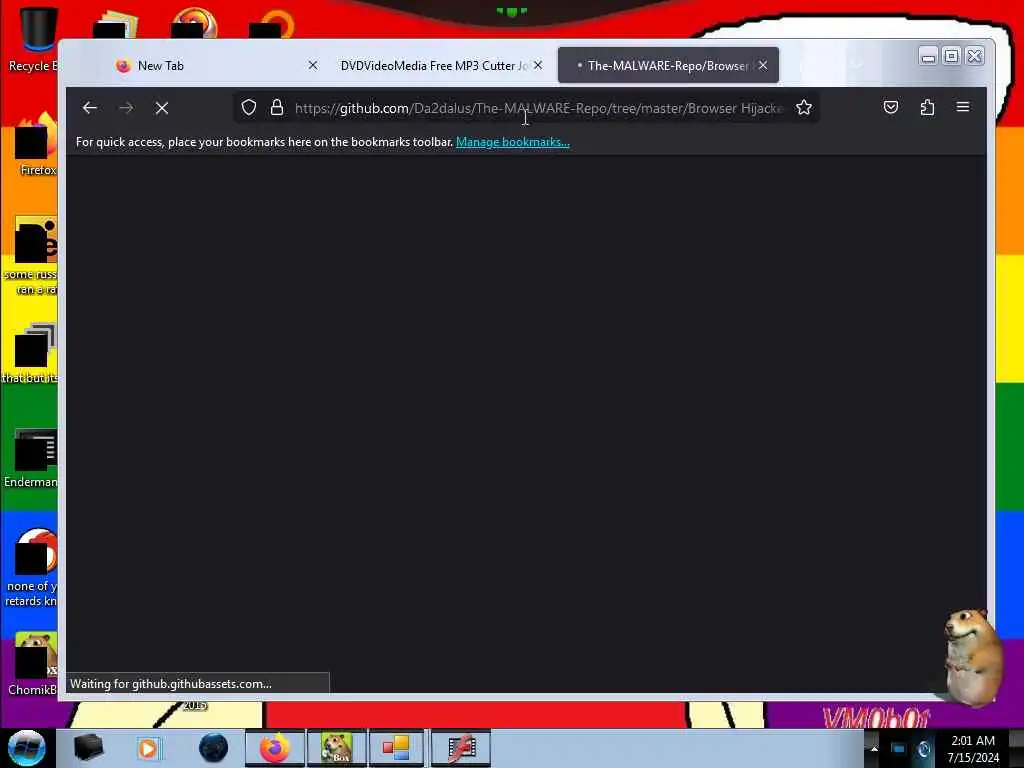1024x768 pixels.
Task: Open the Firefox hamburger application menu
Action: pos(963,107)
